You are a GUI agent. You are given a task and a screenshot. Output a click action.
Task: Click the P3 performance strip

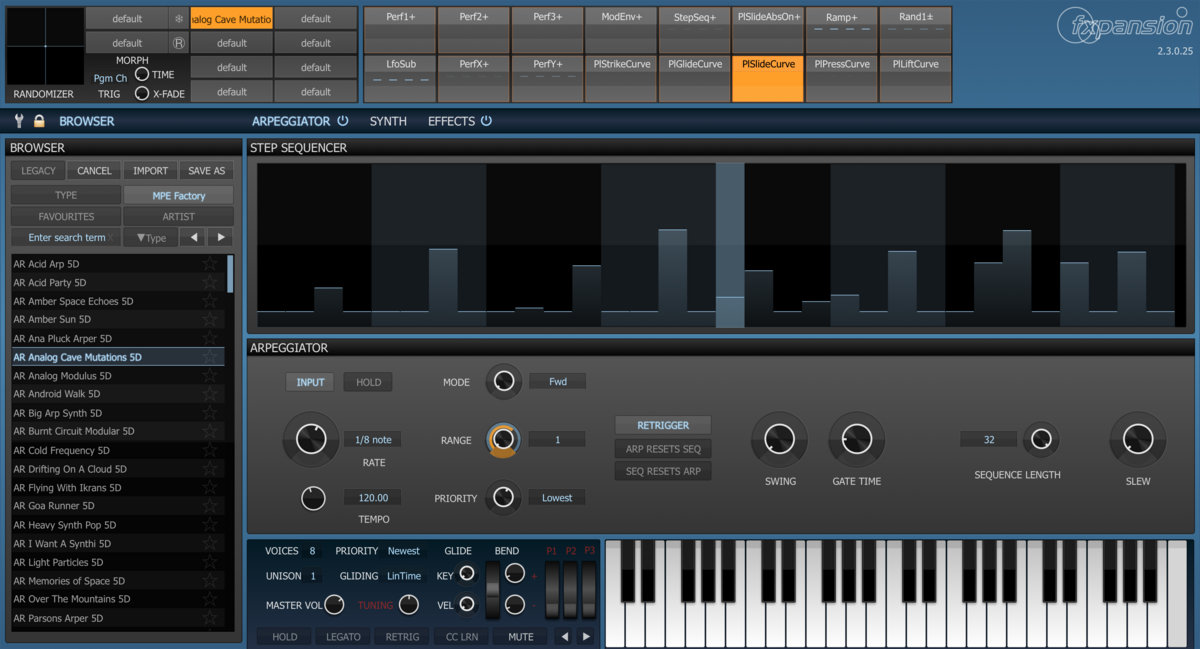(589, 590)
